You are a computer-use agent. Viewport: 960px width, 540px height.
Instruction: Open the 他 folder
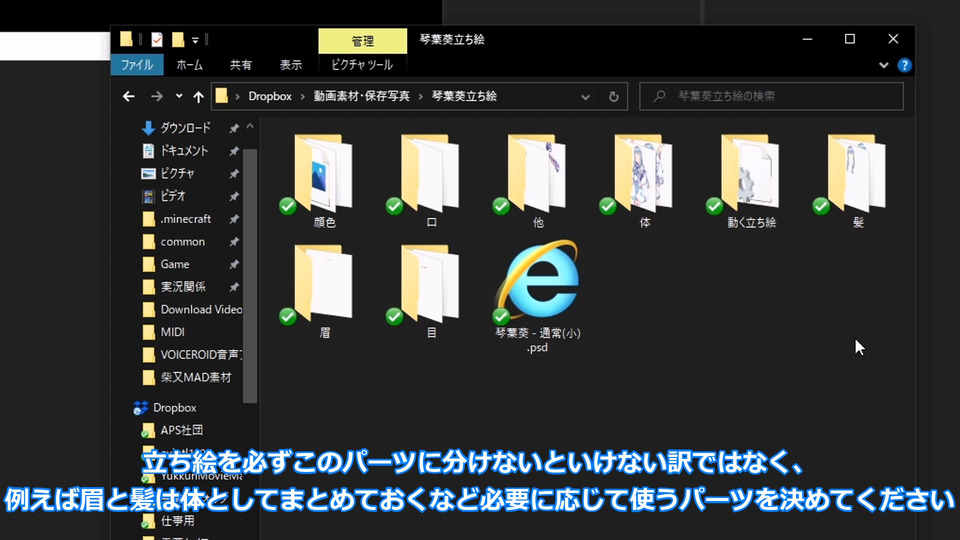[537, 181]
